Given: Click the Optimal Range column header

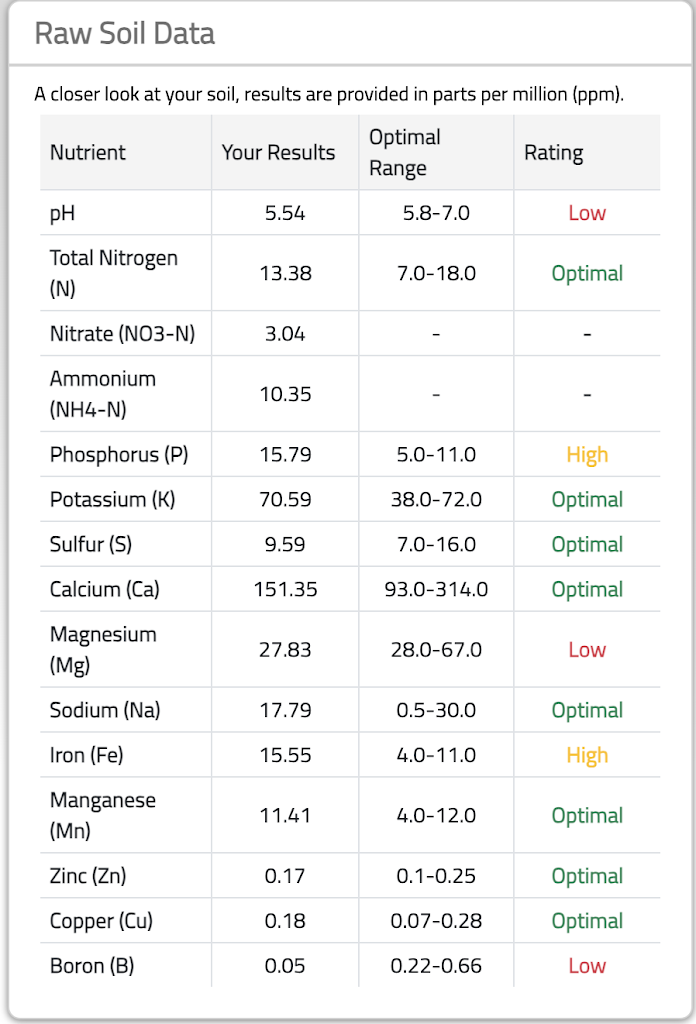Looking at the screenshot, I should [405, 153].
